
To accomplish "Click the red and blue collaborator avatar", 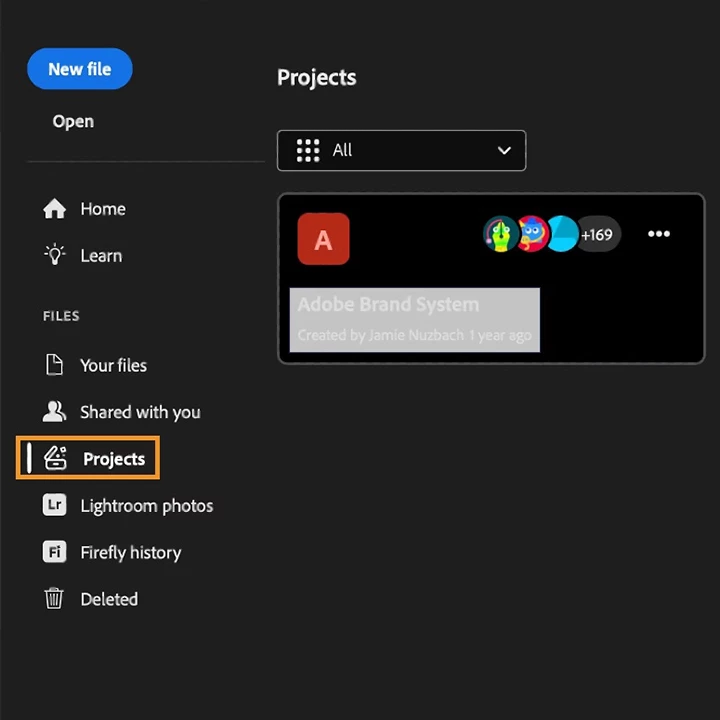I will [532, 234].
